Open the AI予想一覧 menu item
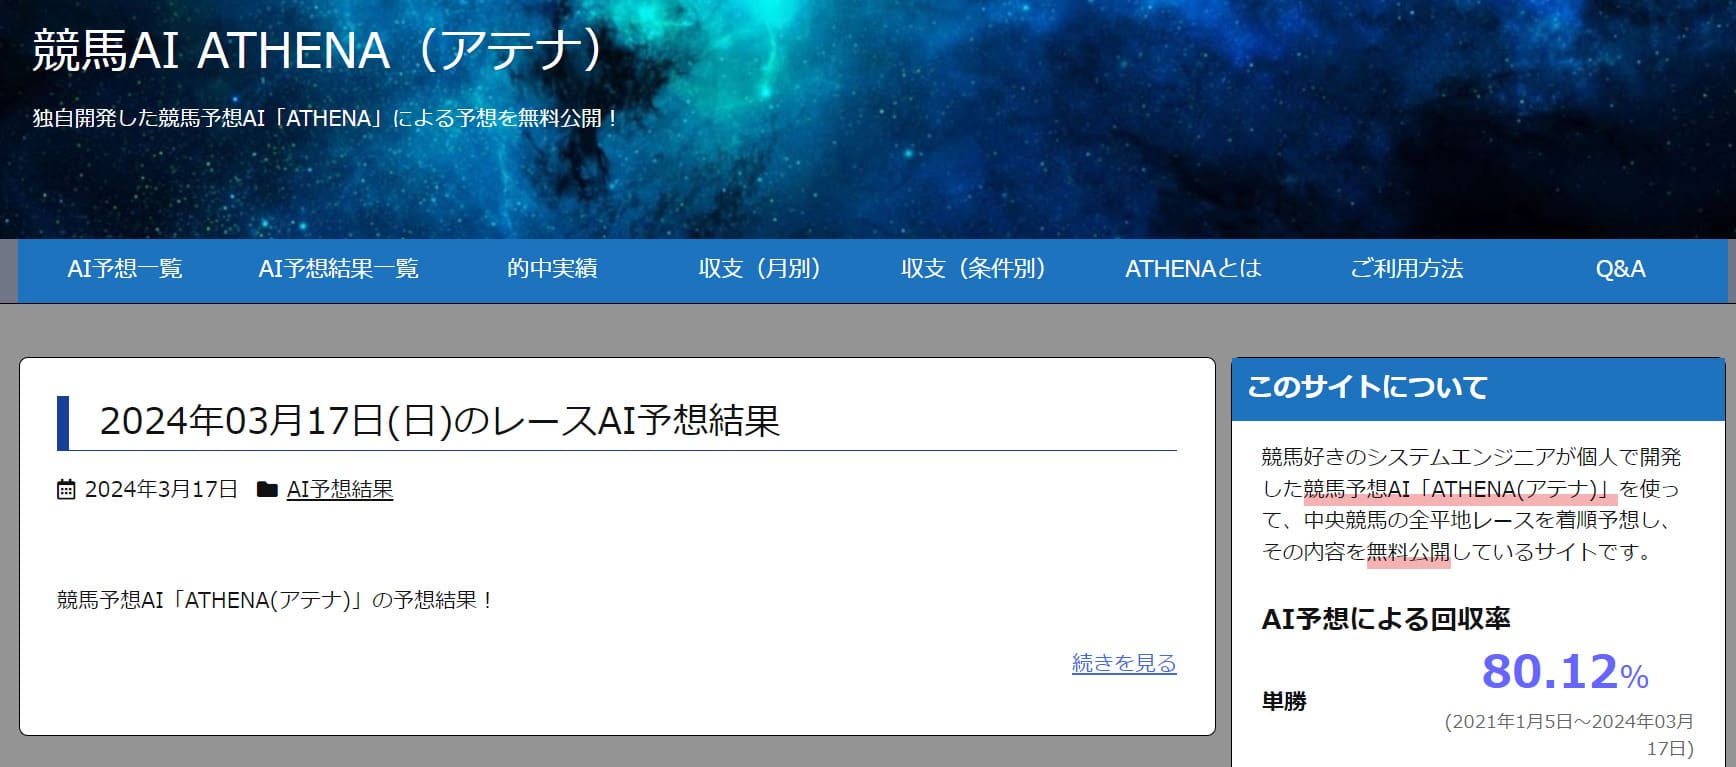The width and height of the screenshot is (1736, 767). [x=125, y=269]
